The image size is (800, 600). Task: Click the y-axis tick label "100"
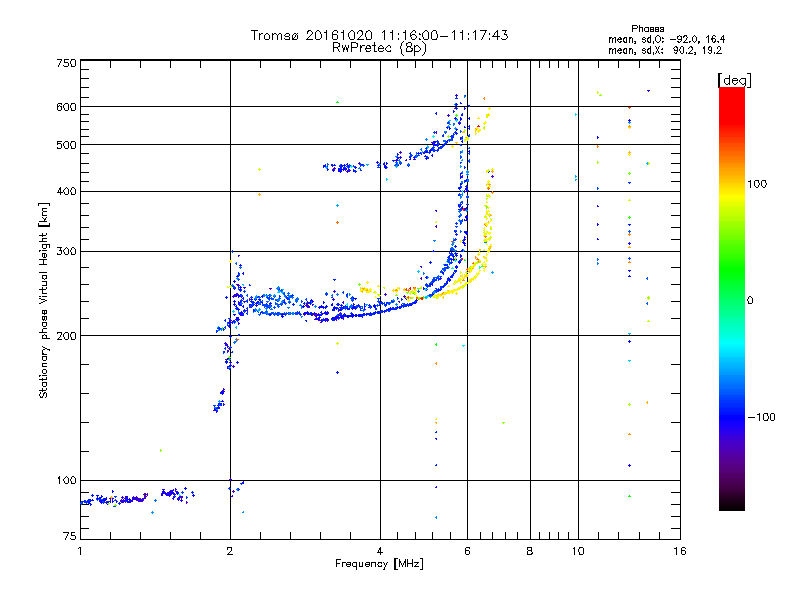pyautogui.click(x=66, y=480)
